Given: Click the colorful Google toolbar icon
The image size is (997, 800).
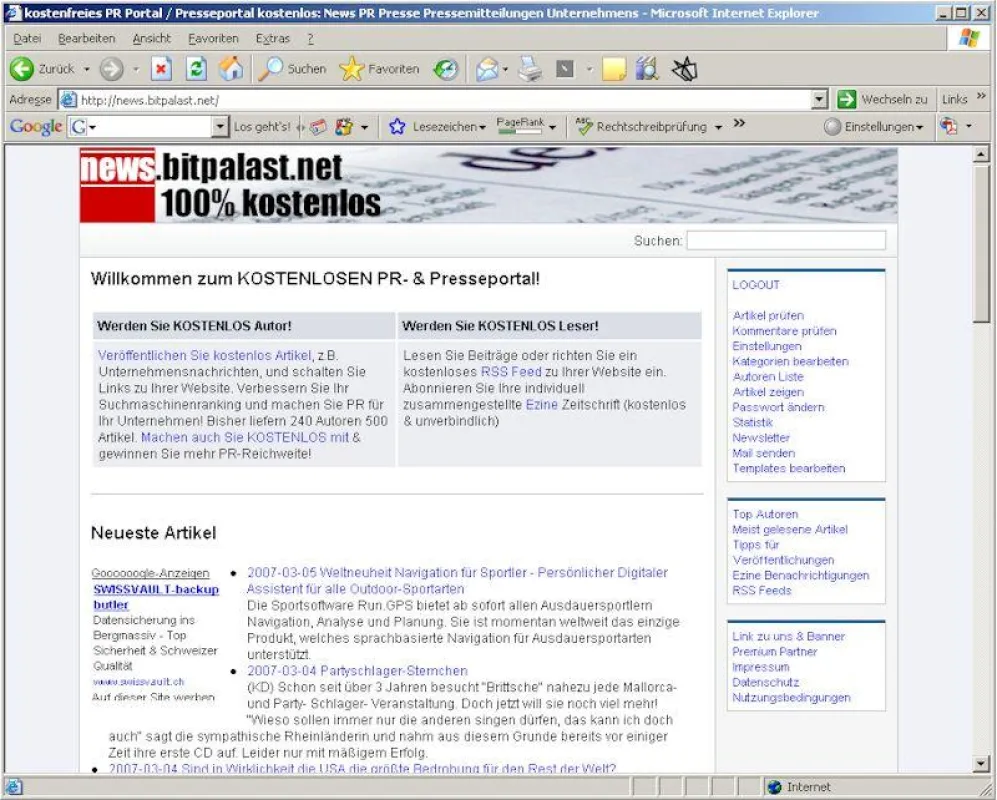Looking at the screenshot, I should [x=344, y=127].
